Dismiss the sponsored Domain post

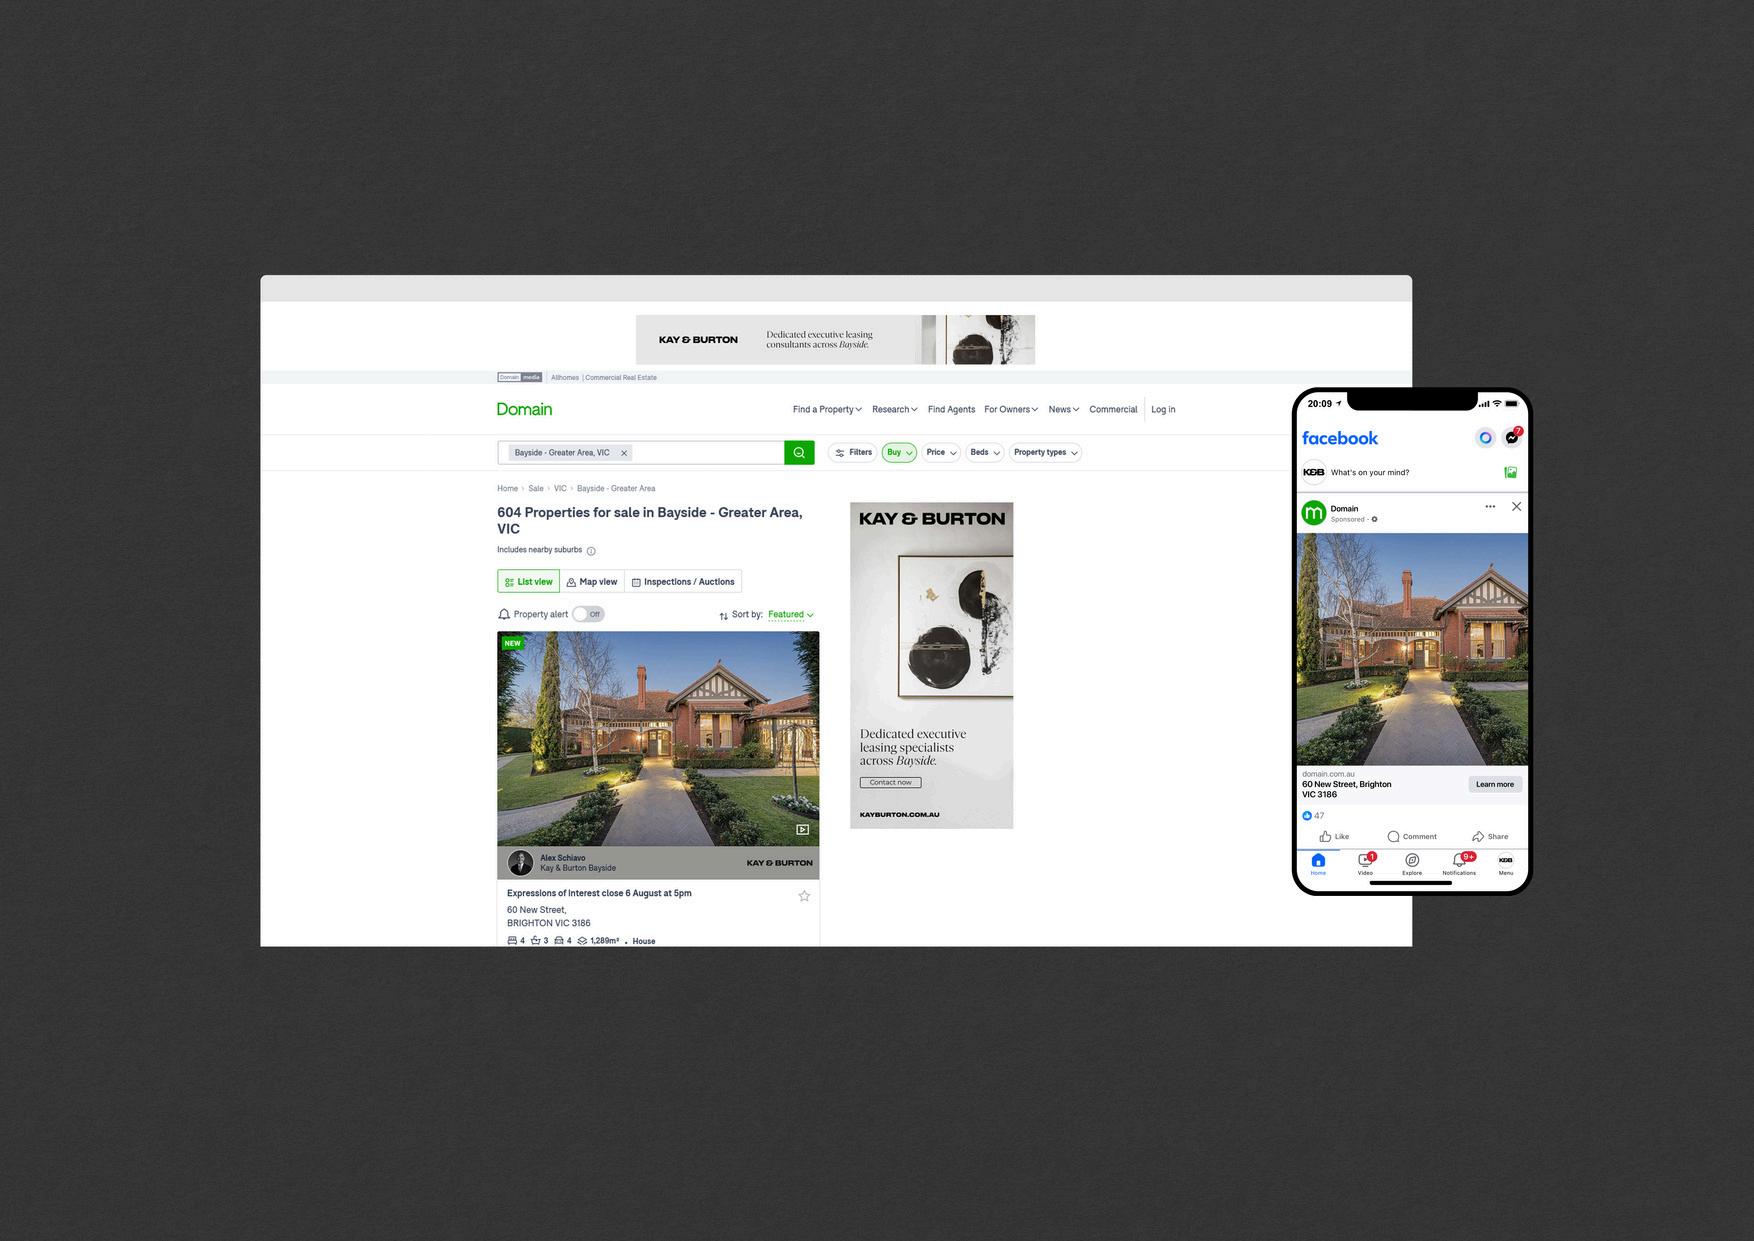point(1516,507)
